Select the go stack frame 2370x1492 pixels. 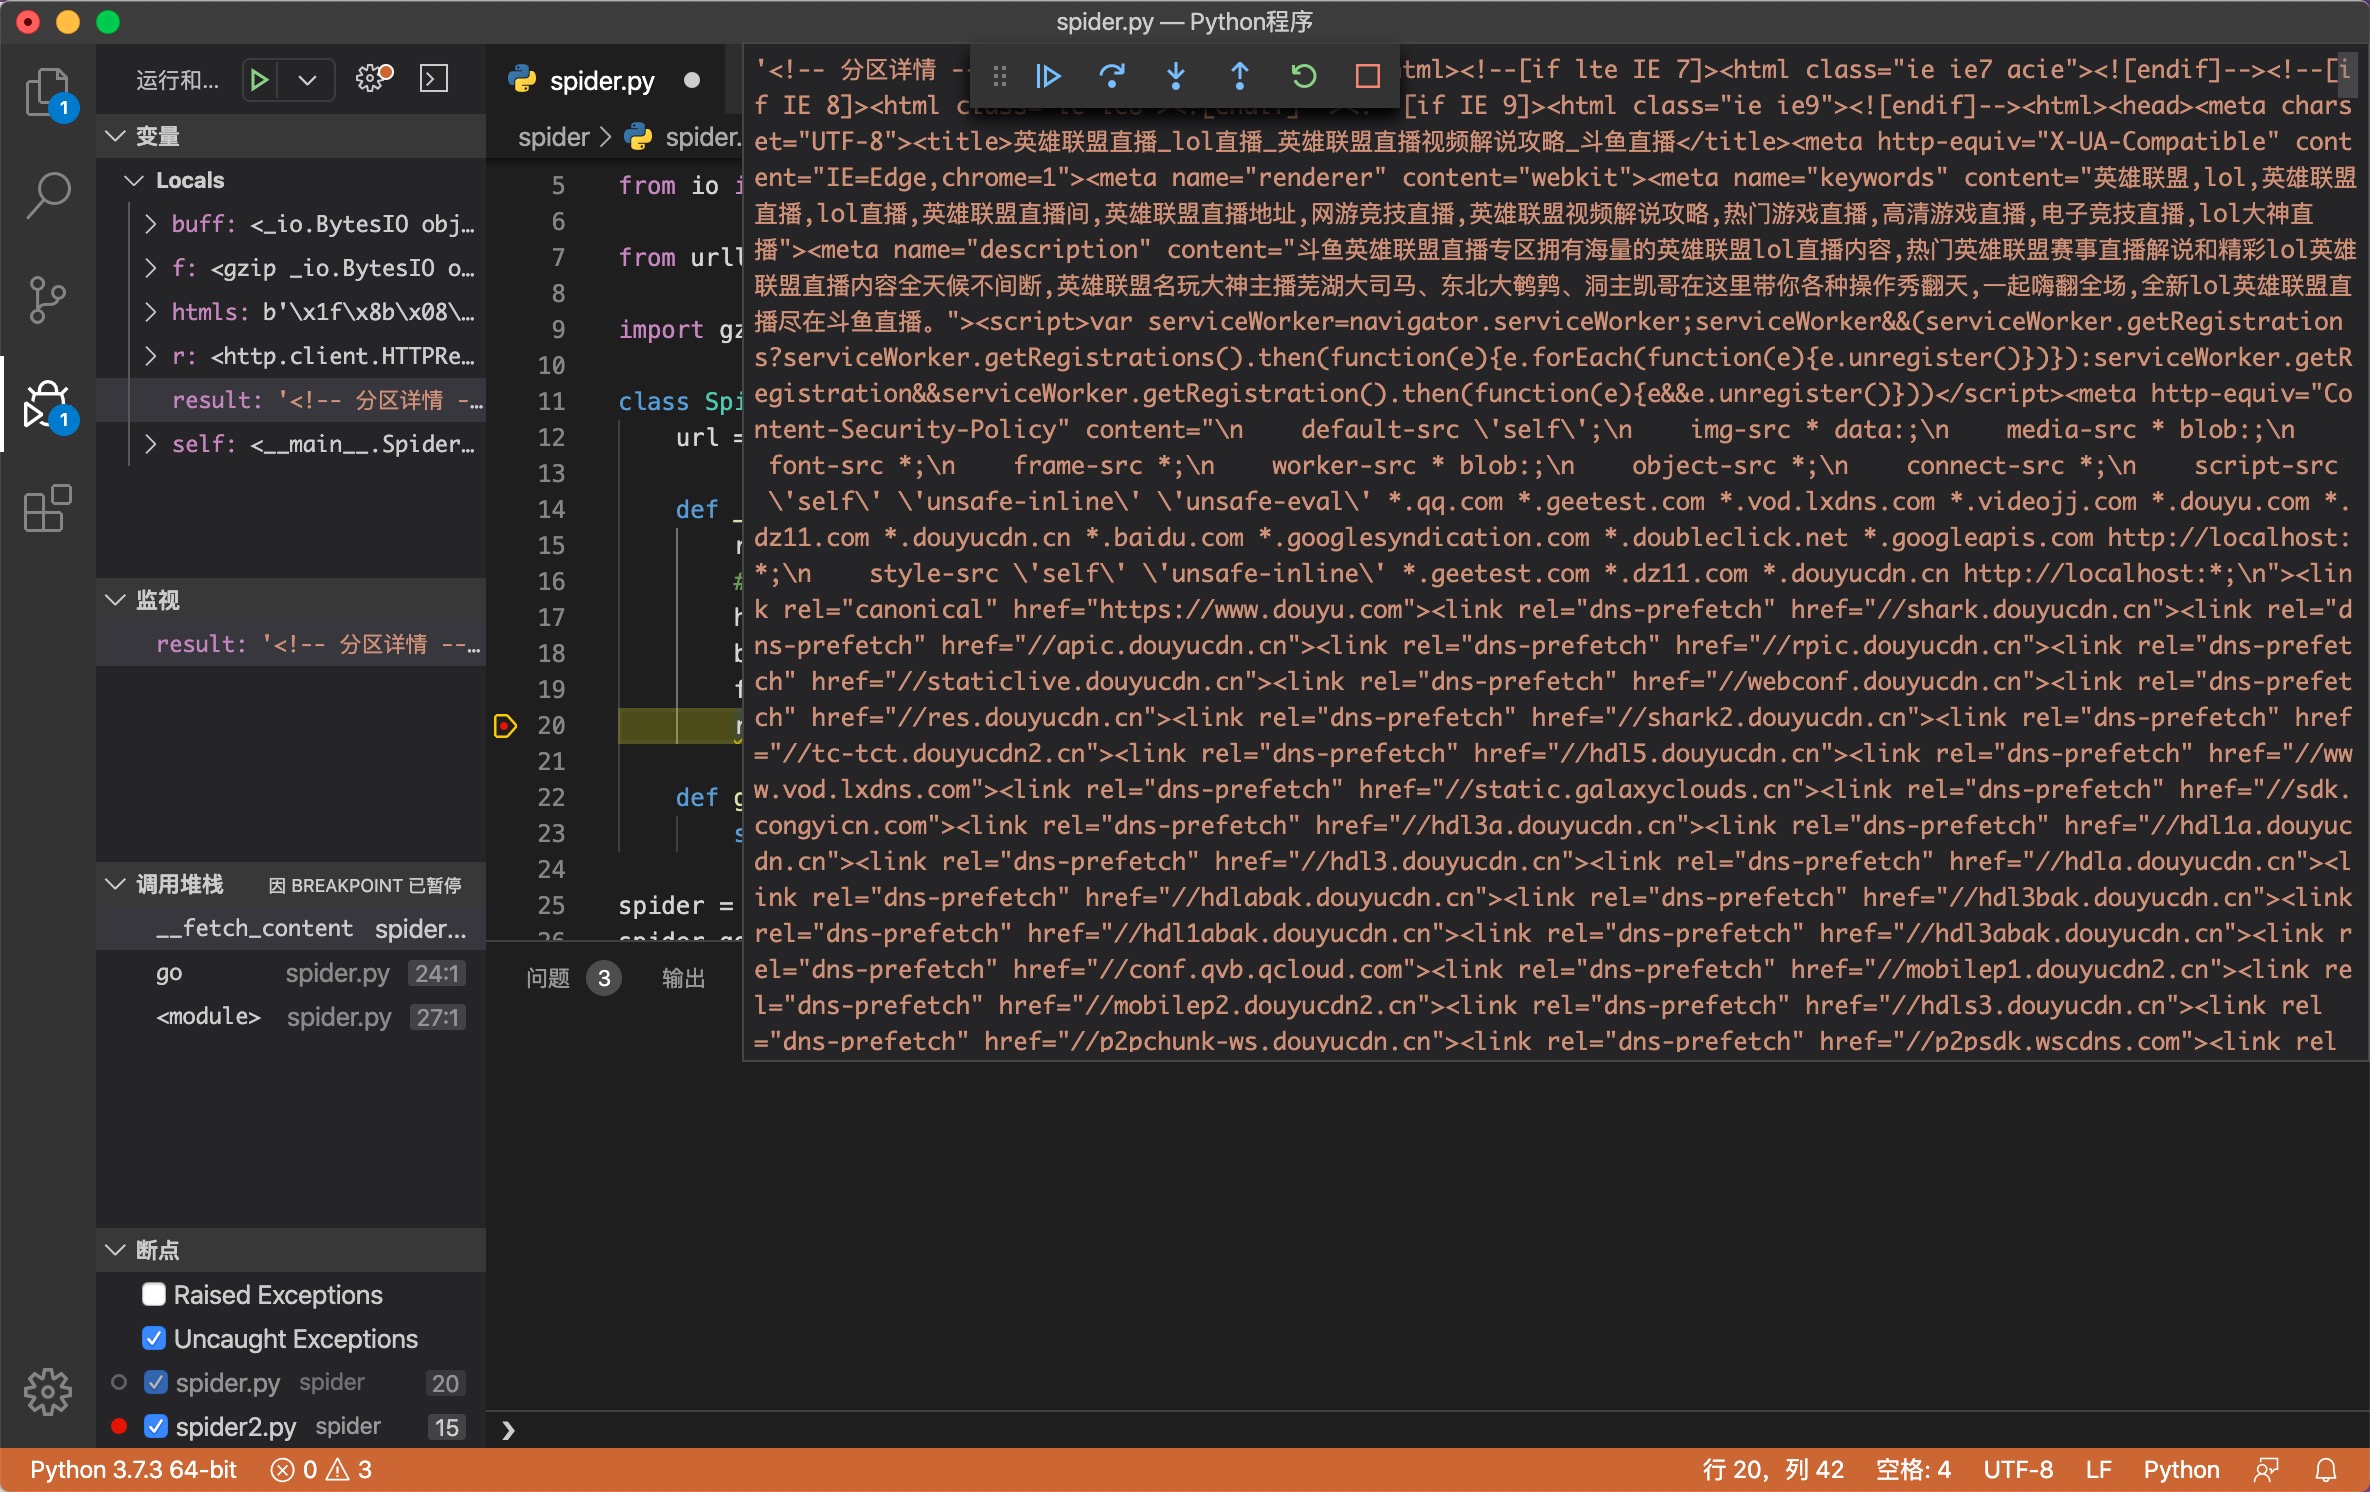[x=291, y=972]
